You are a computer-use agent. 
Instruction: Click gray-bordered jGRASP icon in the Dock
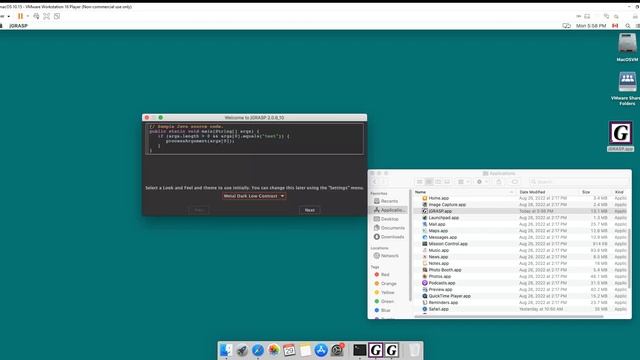point(391,350)
